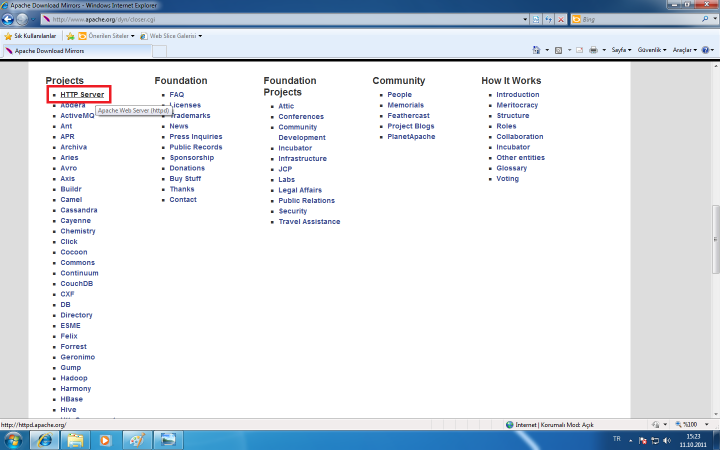The height and width of the screenshot is (450, 720).
Task: Expand the zoom level %100 dropdown
Action: coord(689,424)
